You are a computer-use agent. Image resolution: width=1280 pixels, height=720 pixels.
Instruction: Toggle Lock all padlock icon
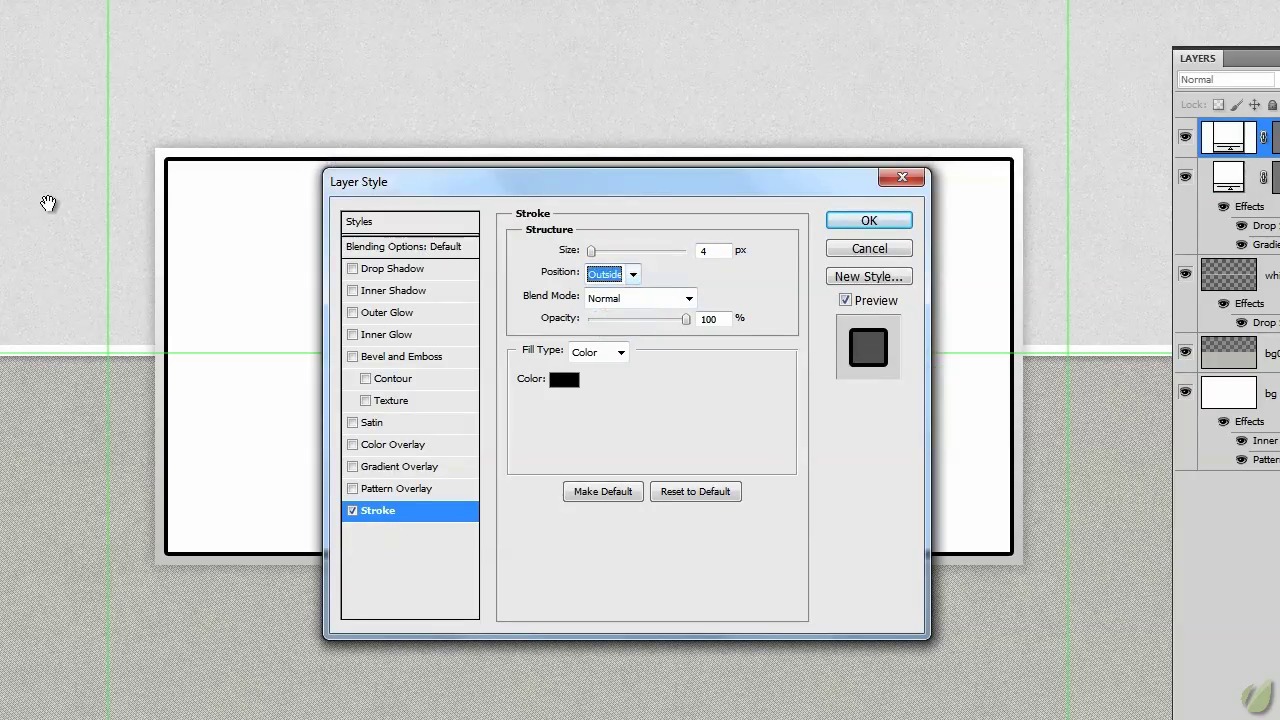click(1272, 105)
